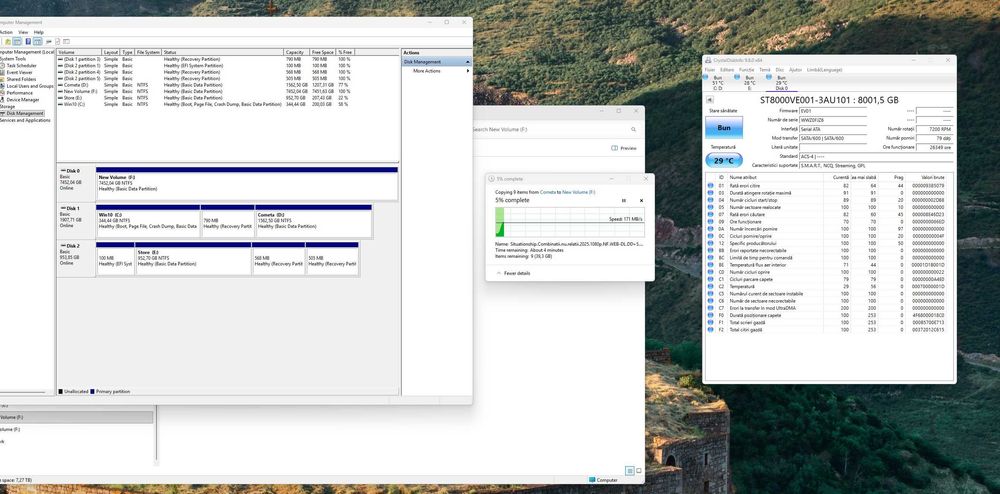Viewport: 1000px width, 494px height.
Task: Collapse Disk Management section in Actions pane
Action: pos(467,62)
